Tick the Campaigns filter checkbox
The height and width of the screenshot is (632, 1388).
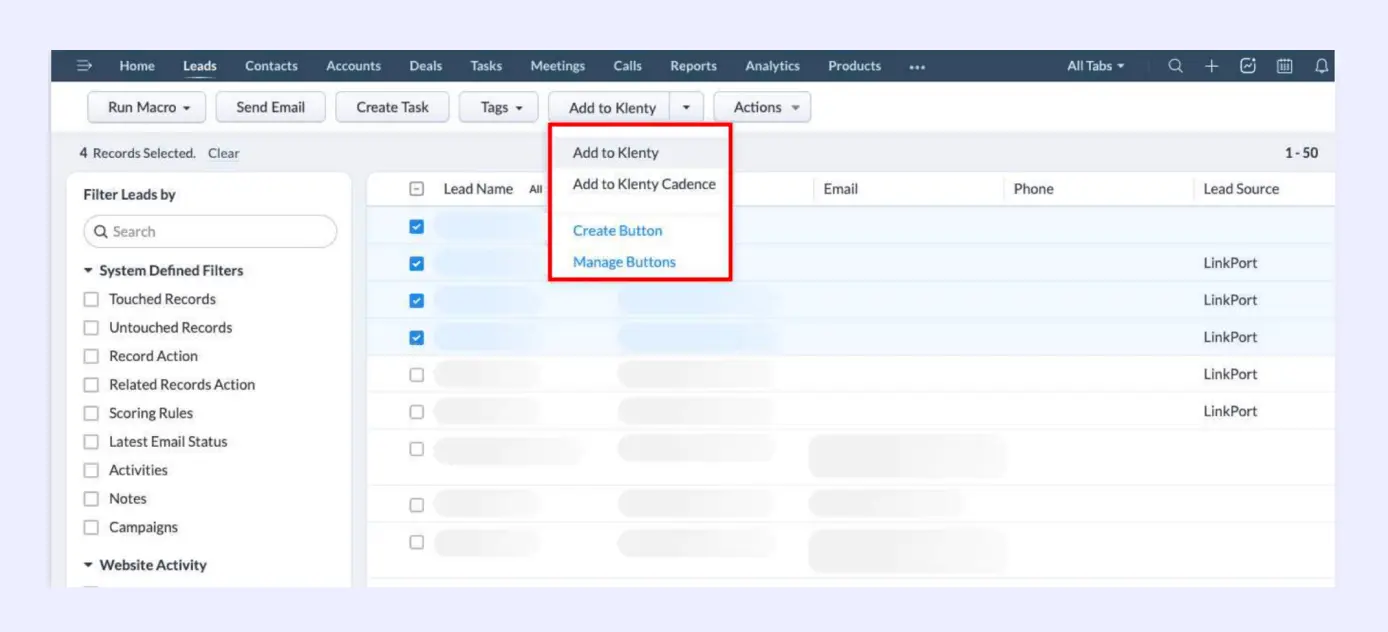[x=92, y=527]
